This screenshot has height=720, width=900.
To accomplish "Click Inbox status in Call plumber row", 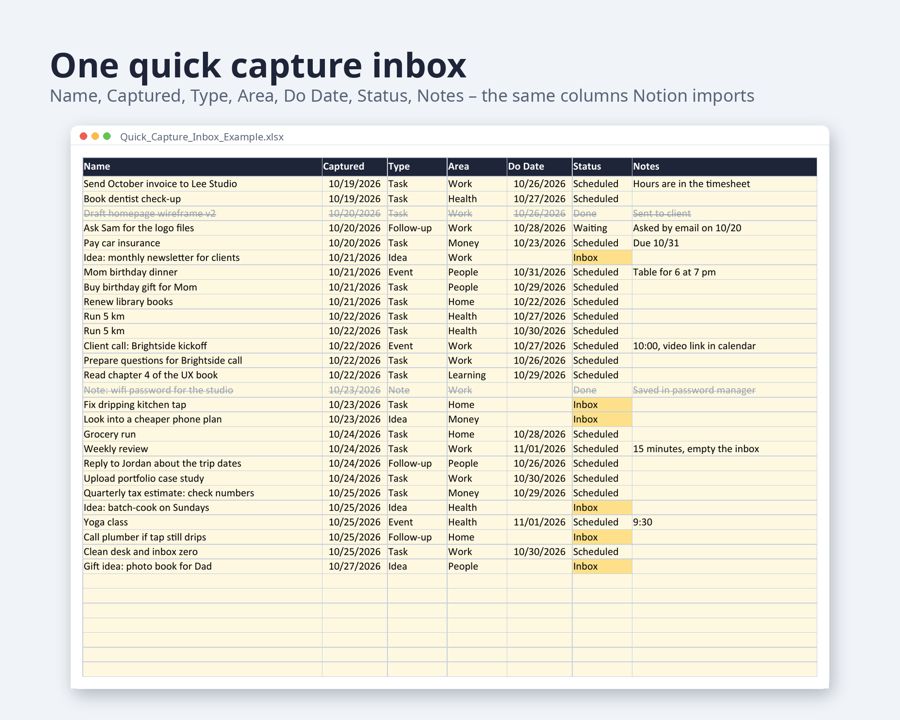I will point(602,537).
